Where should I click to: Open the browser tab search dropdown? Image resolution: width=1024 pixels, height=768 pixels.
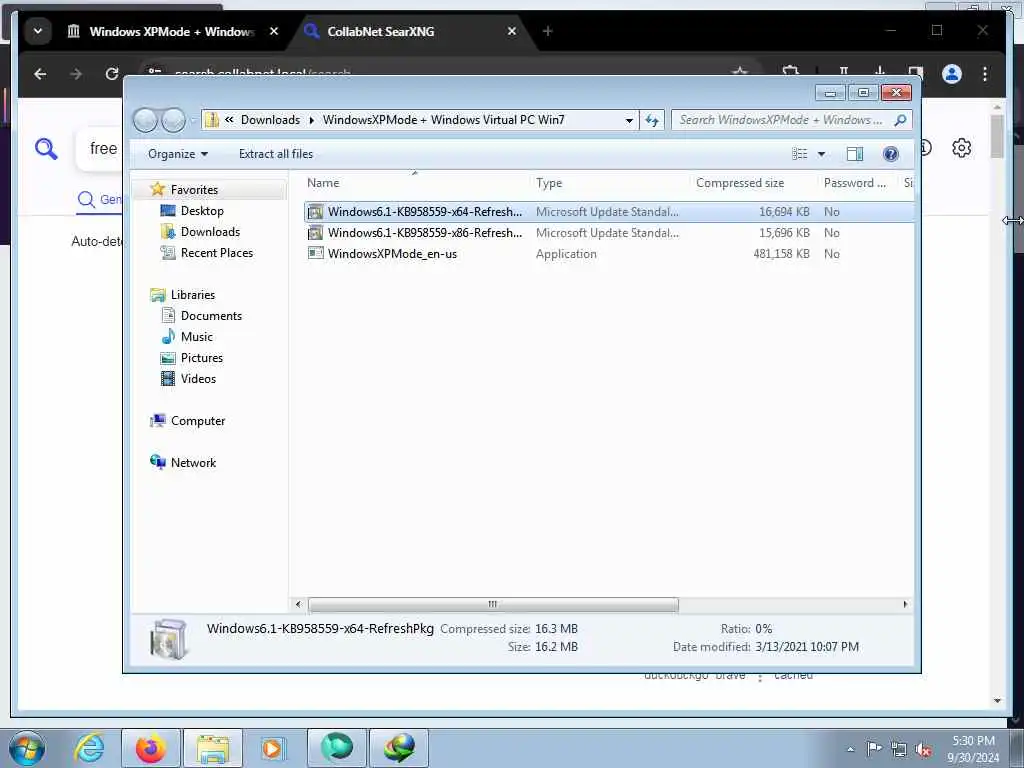click(38, 31)
